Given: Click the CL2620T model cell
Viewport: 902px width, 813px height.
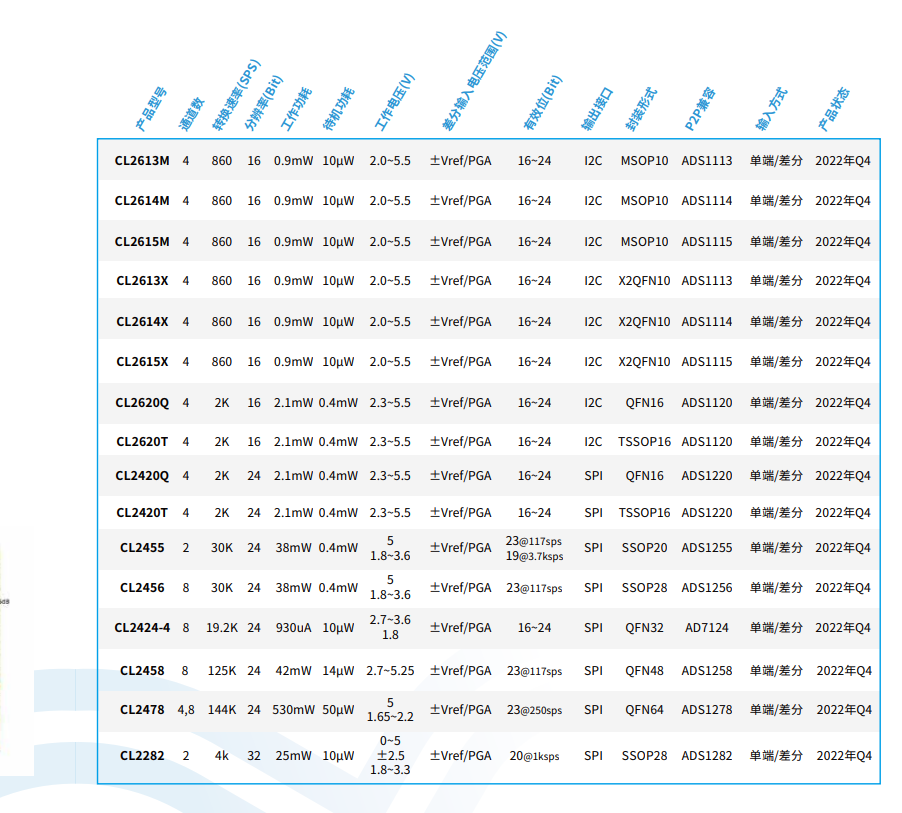Looking at the screenshot, I should click(142, 442).
